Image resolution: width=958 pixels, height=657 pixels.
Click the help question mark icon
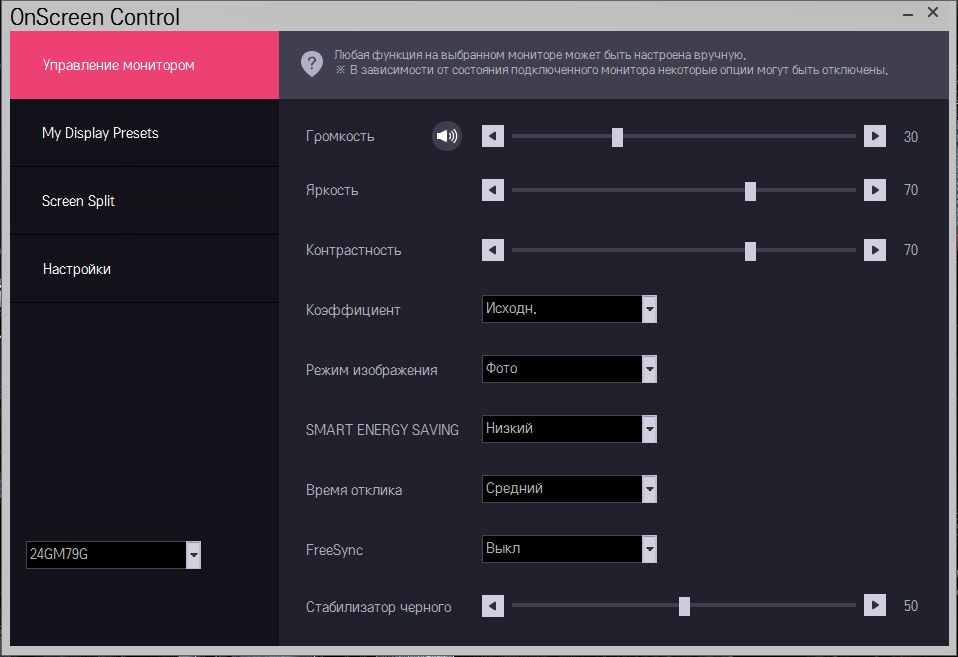(x=311, y=64)
